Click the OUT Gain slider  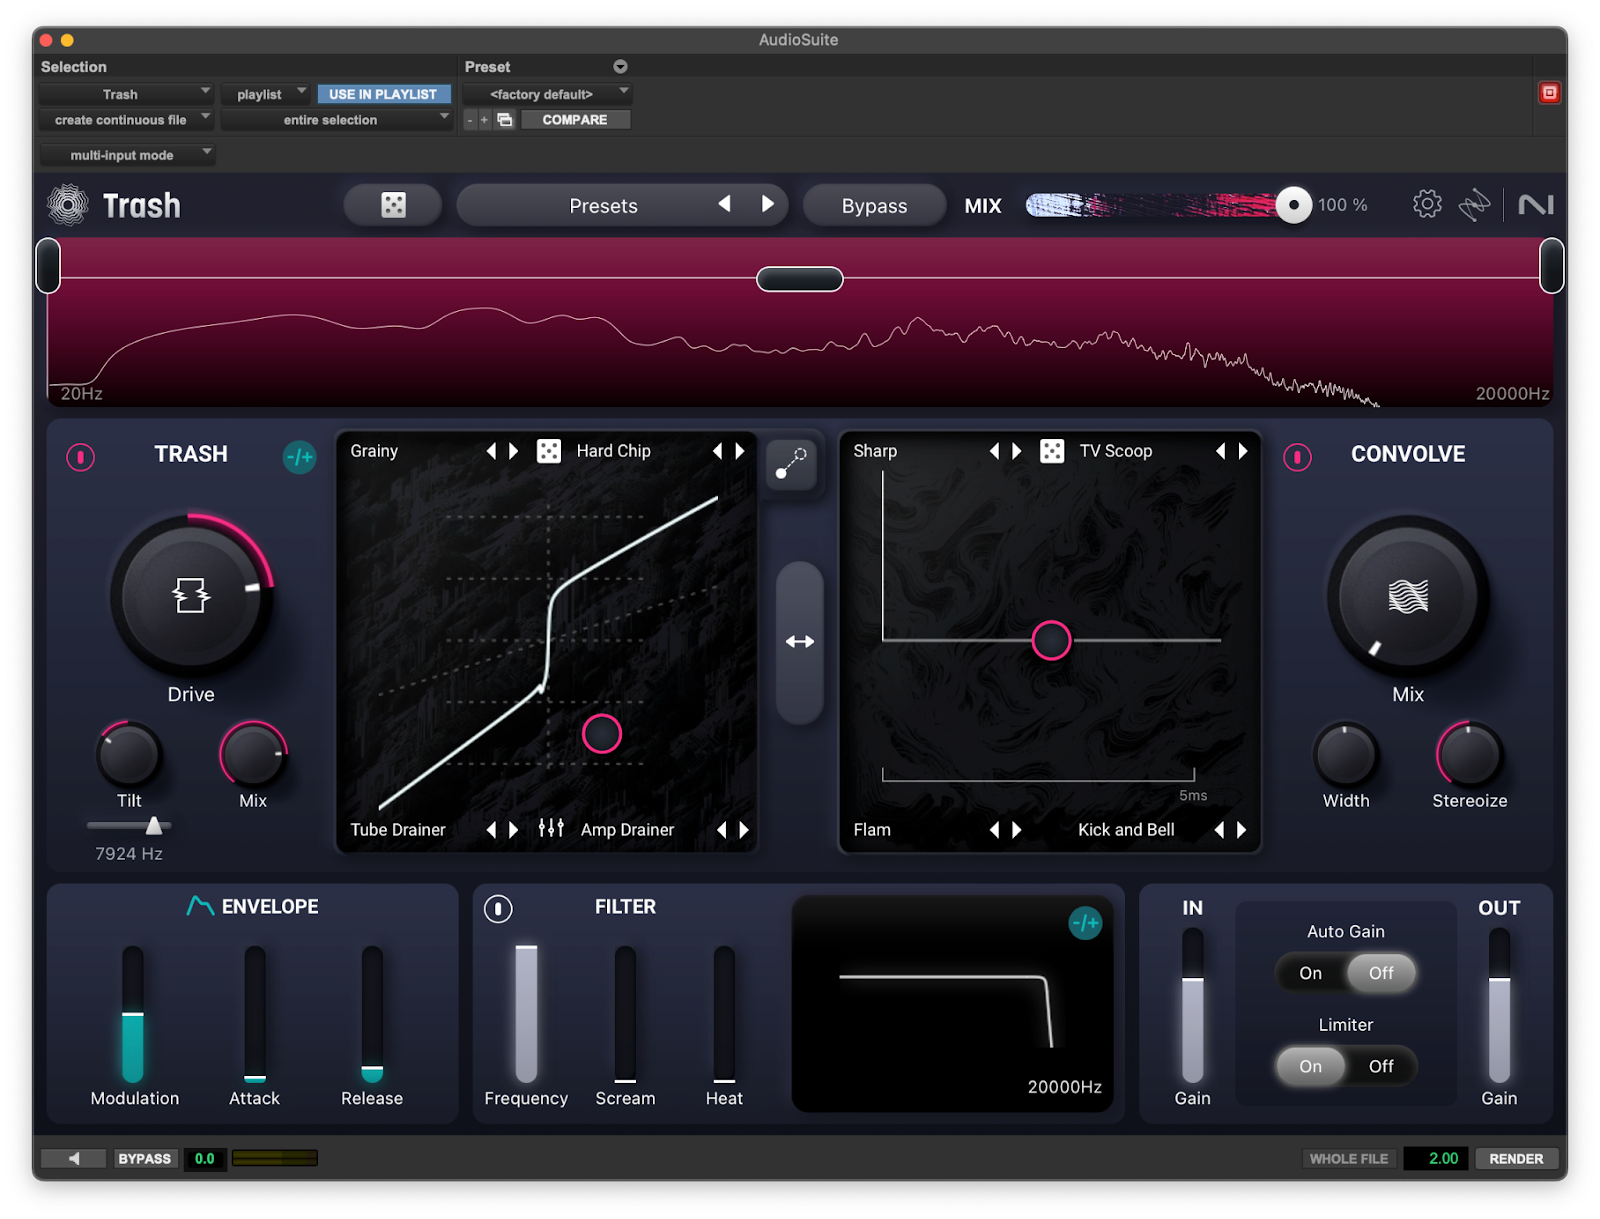1498,1005
